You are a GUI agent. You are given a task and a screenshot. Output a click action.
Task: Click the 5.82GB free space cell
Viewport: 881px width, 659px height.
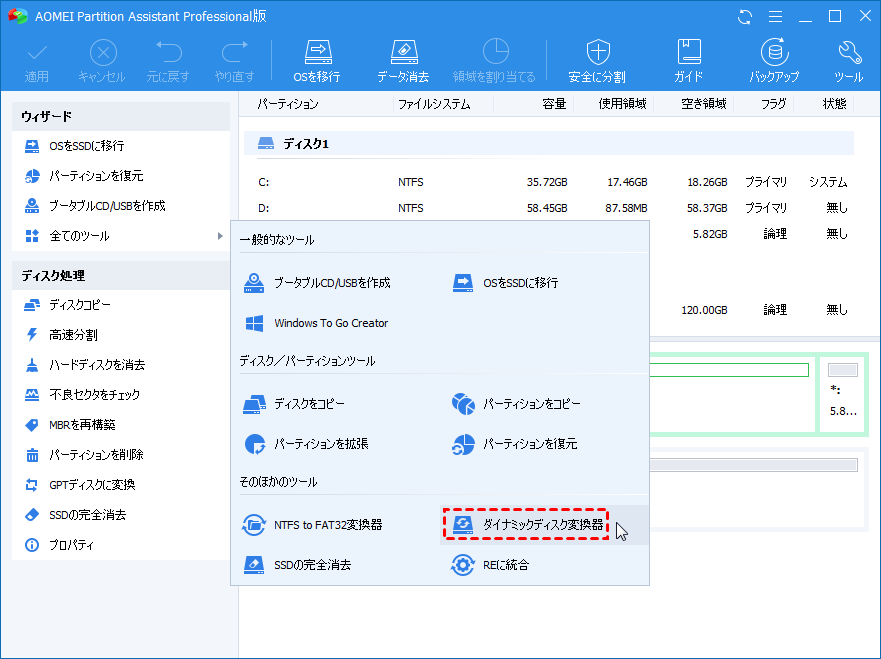710,234
